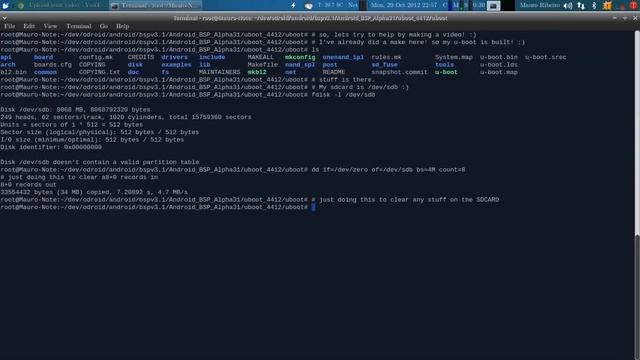Click 'COPYING.txt' file name
The height and width of the screenshot is (360, 640).
(x=100, y=72)
